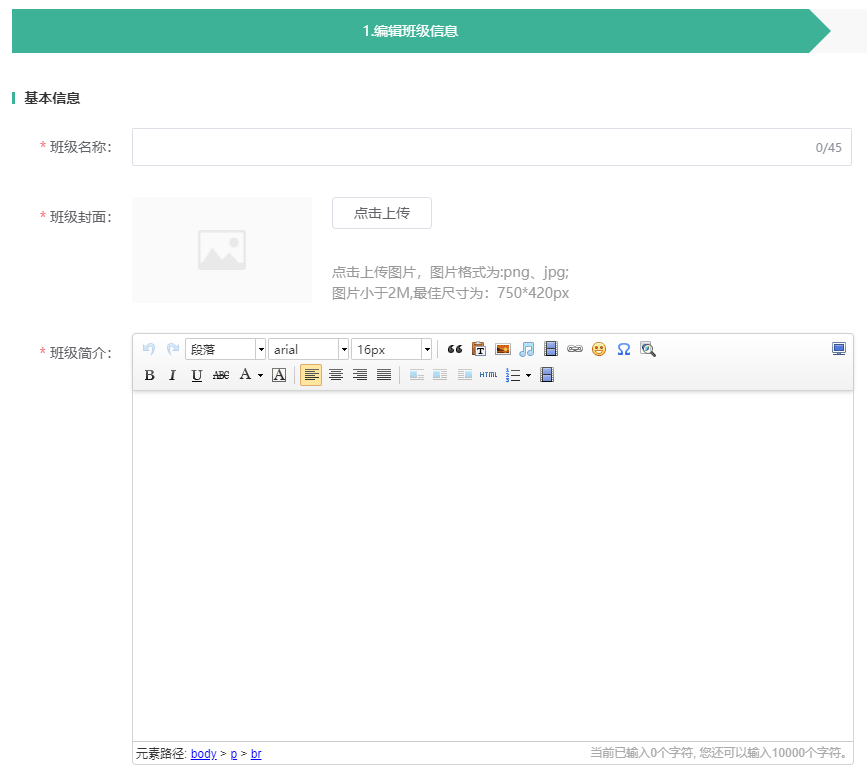Image resolution: width=867 pixels, height=777 pixels.
Task: Click the br element path link
Action: tap(256, 753)
